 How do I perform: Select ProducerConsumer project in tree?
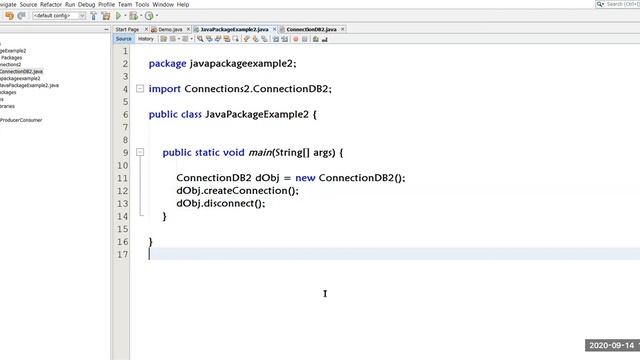tap(21, 120)
